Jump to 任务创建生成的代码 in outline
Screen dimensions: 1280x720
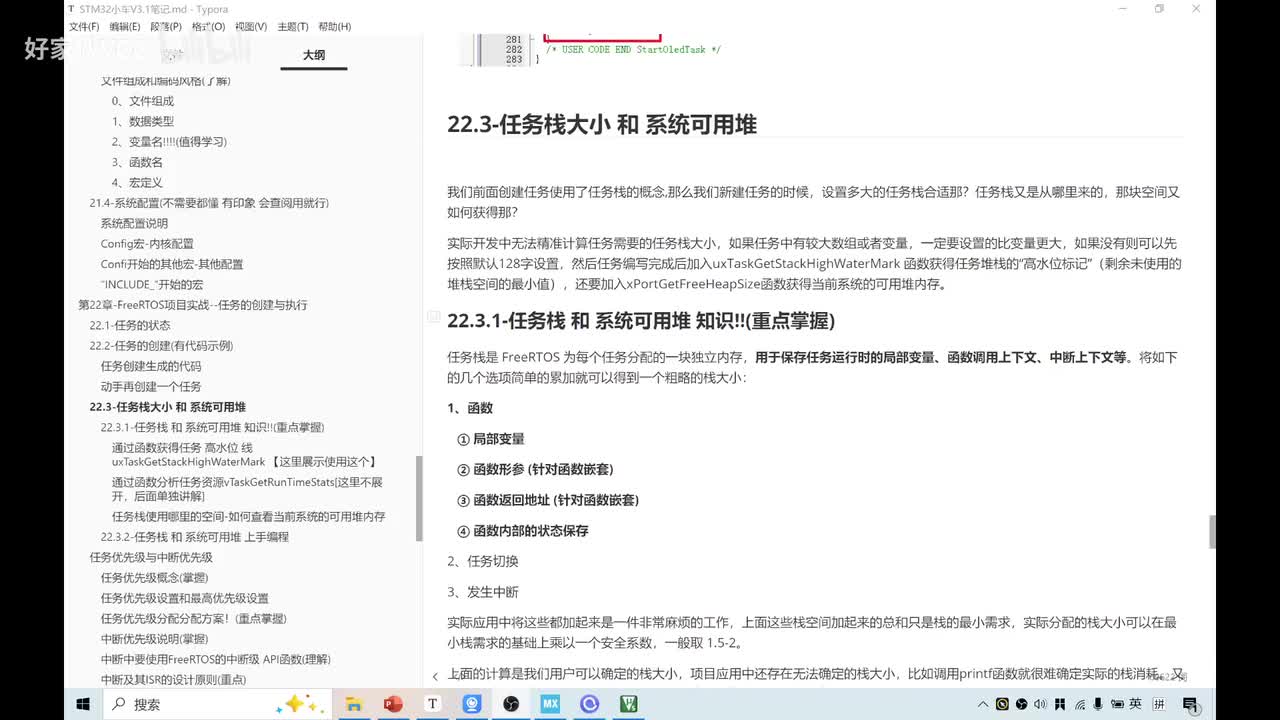[151, 366]
